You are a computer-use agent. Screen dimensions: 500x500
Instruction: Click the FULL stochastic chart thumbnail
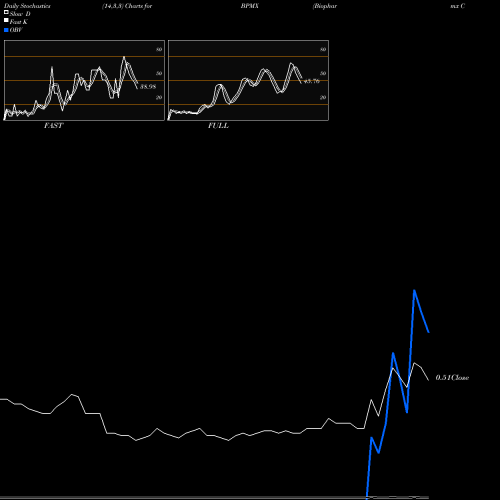tap(248, 80)
